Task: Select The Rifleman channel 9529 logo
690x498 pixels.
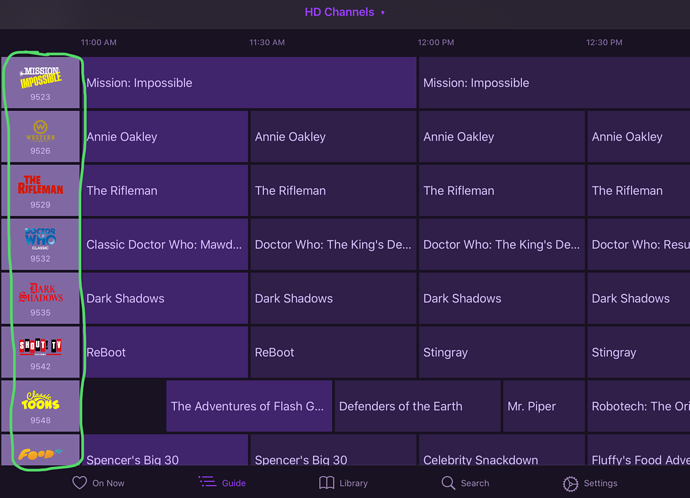Action: [40, 190]
